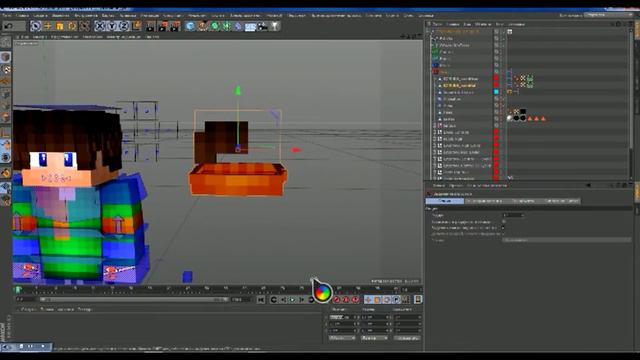Step to previous frame
Image resolution: width=640 pixels, height=360 pixels.
coord(283,300)
